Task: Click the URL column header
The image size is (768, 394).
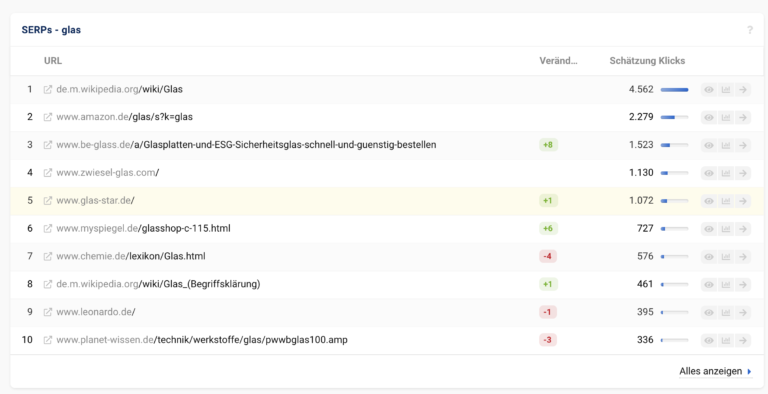Action: click(53, 61)
